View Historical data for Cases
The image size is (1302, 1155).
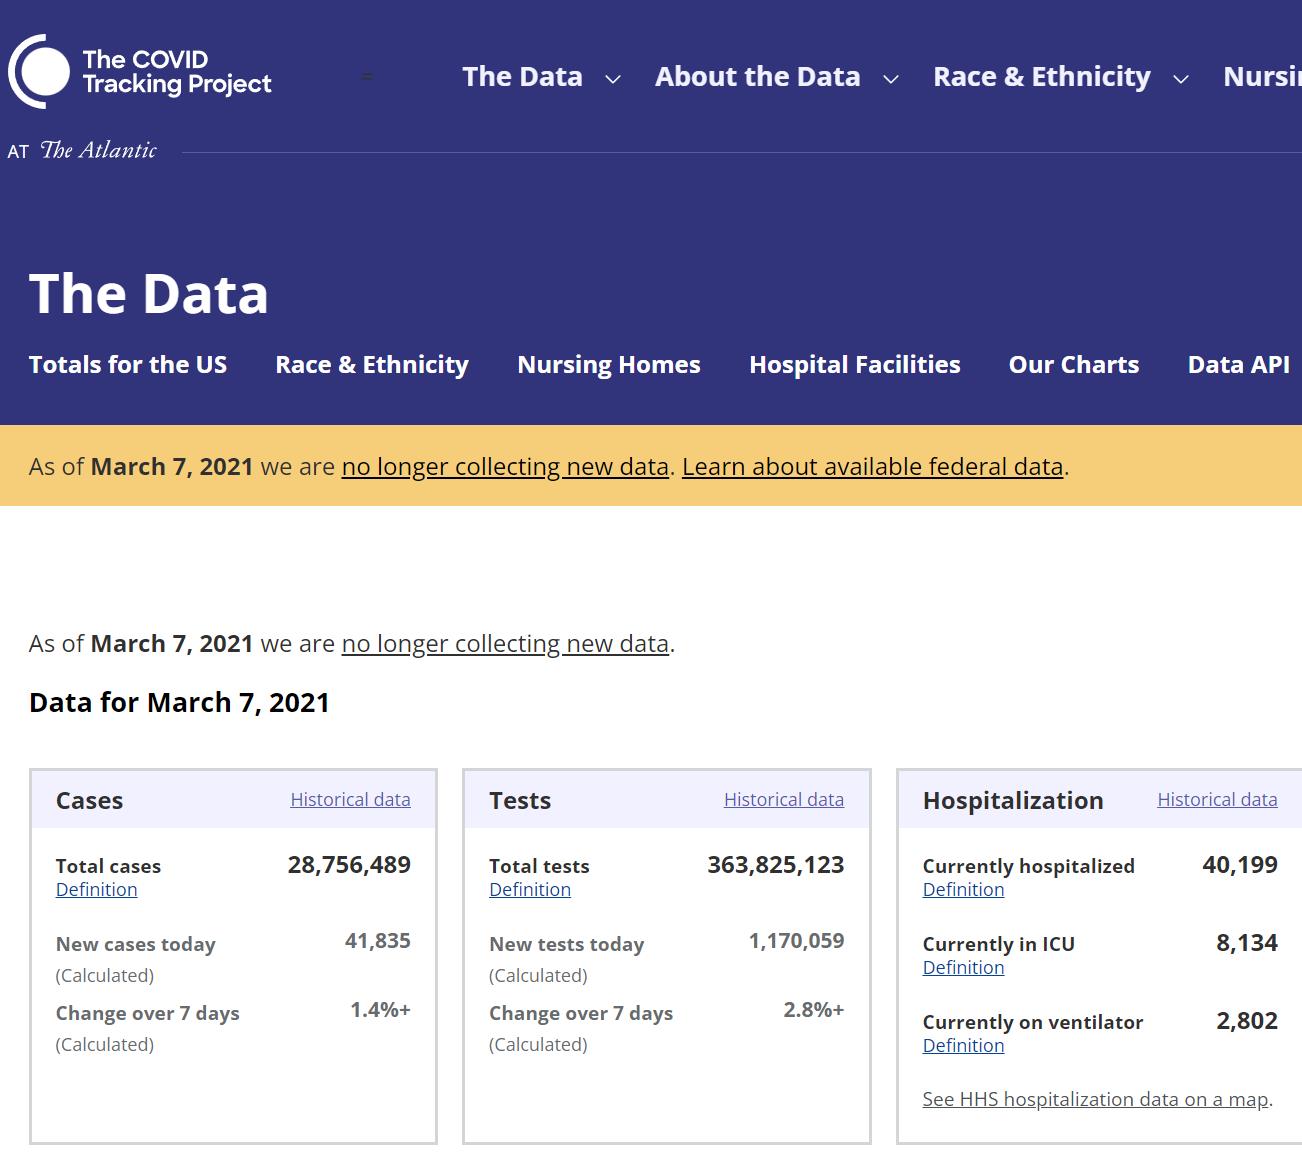[350, 800]
